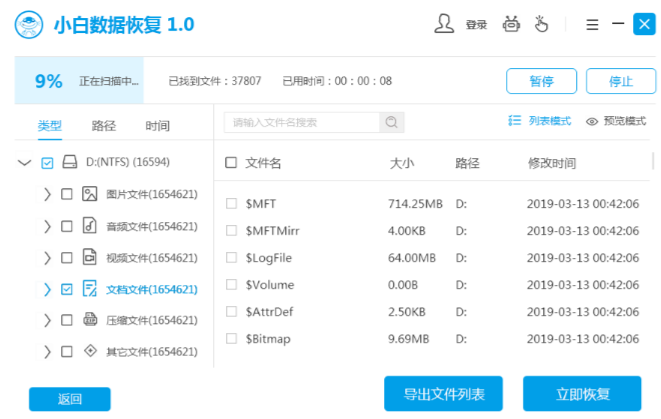This screenshot has height=419, width=661.
Task: Tick the $MFT file checkbox
Action: click(232, 204)
